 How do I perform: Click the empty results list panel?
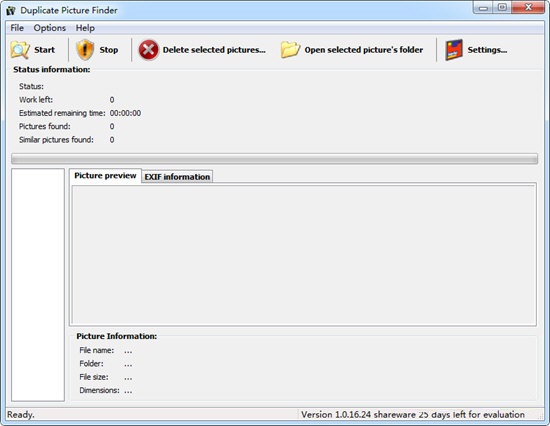38,285
